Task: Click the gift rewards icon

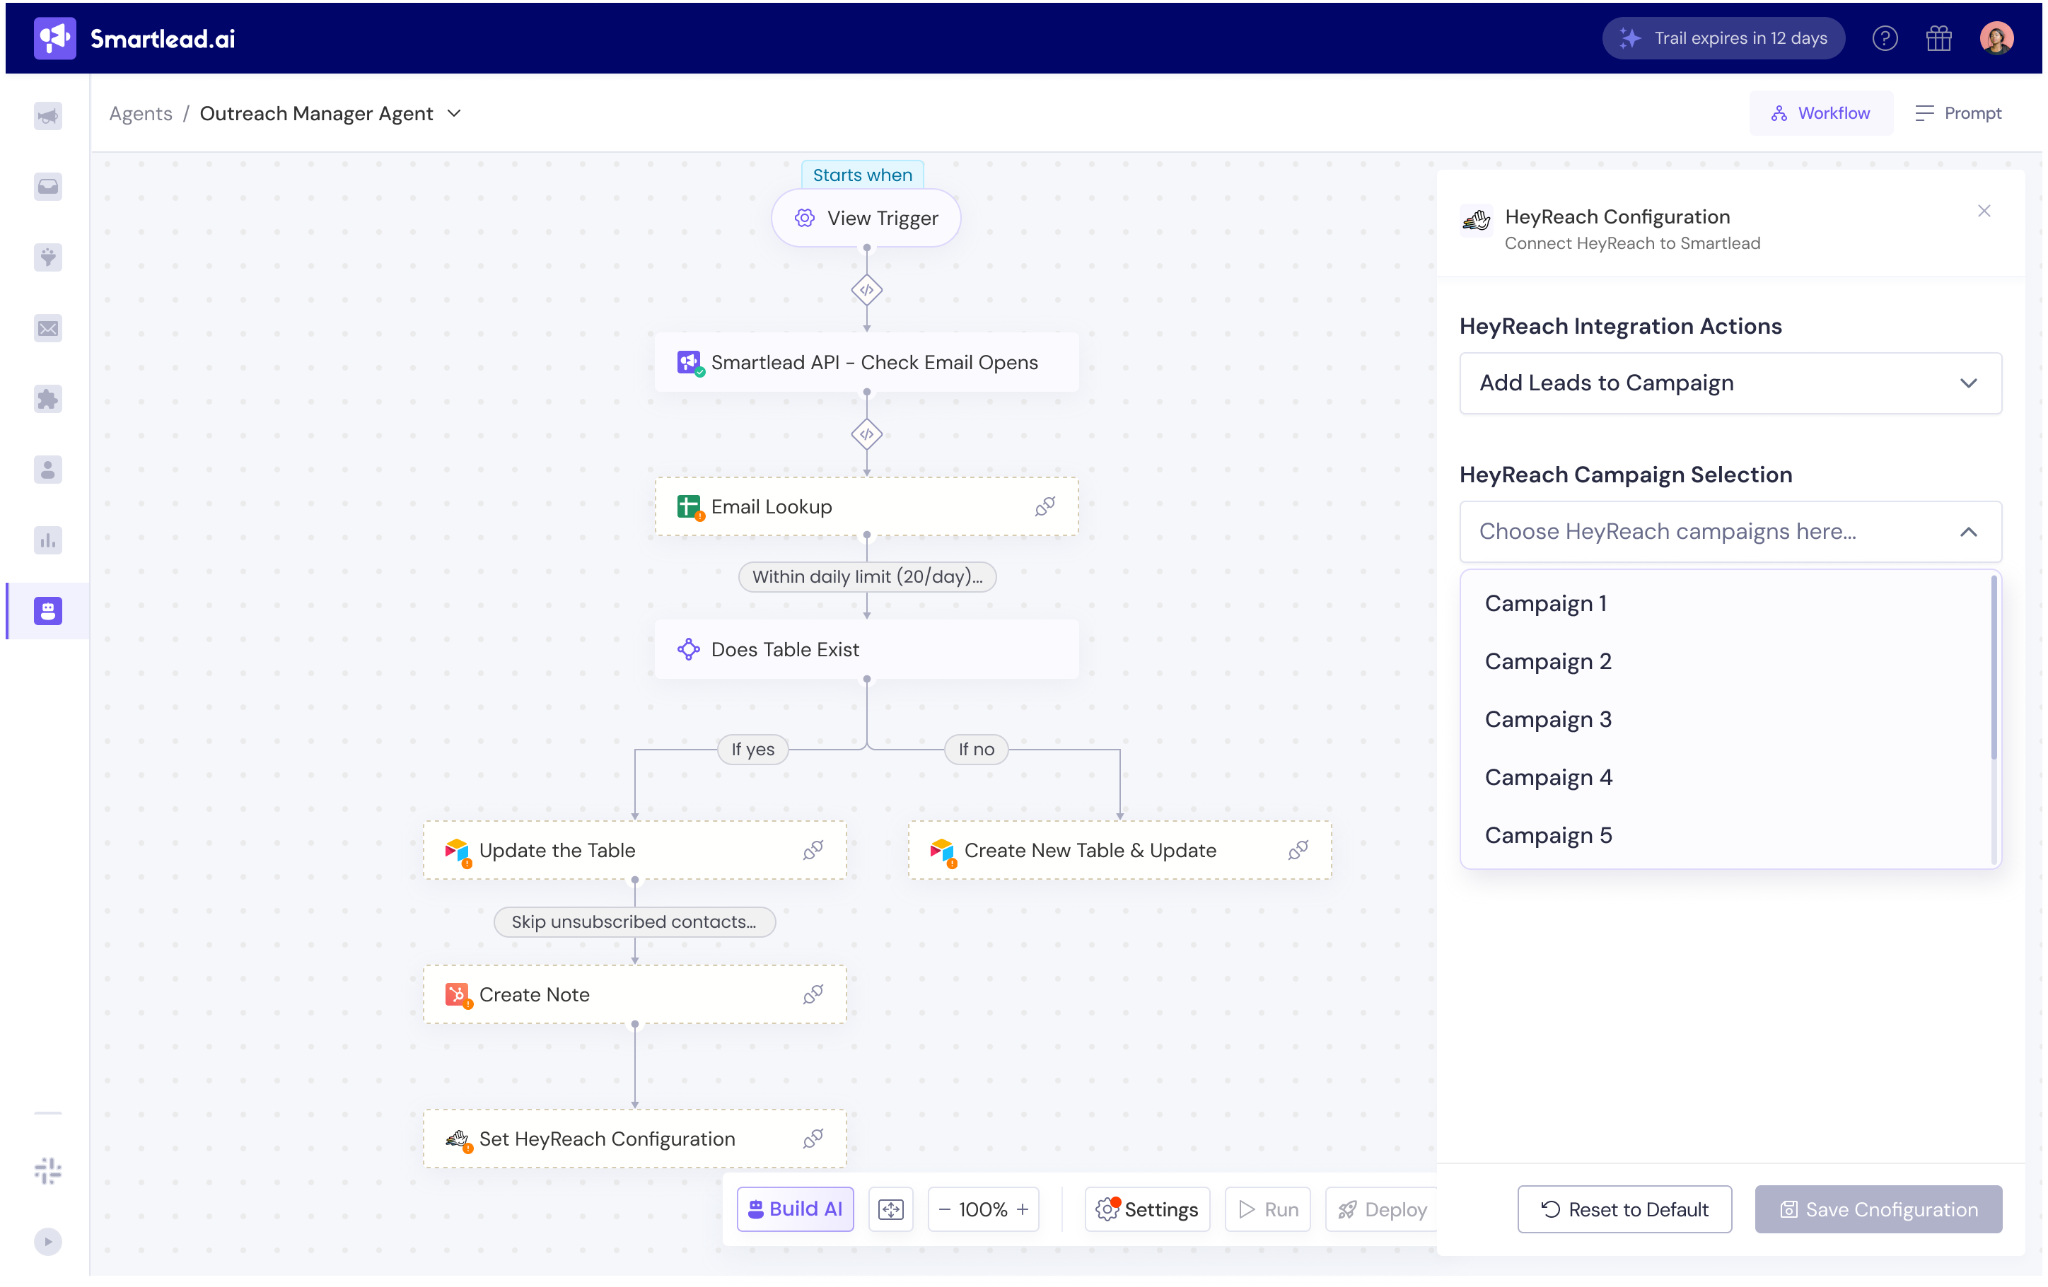Action: [1939, 38]
